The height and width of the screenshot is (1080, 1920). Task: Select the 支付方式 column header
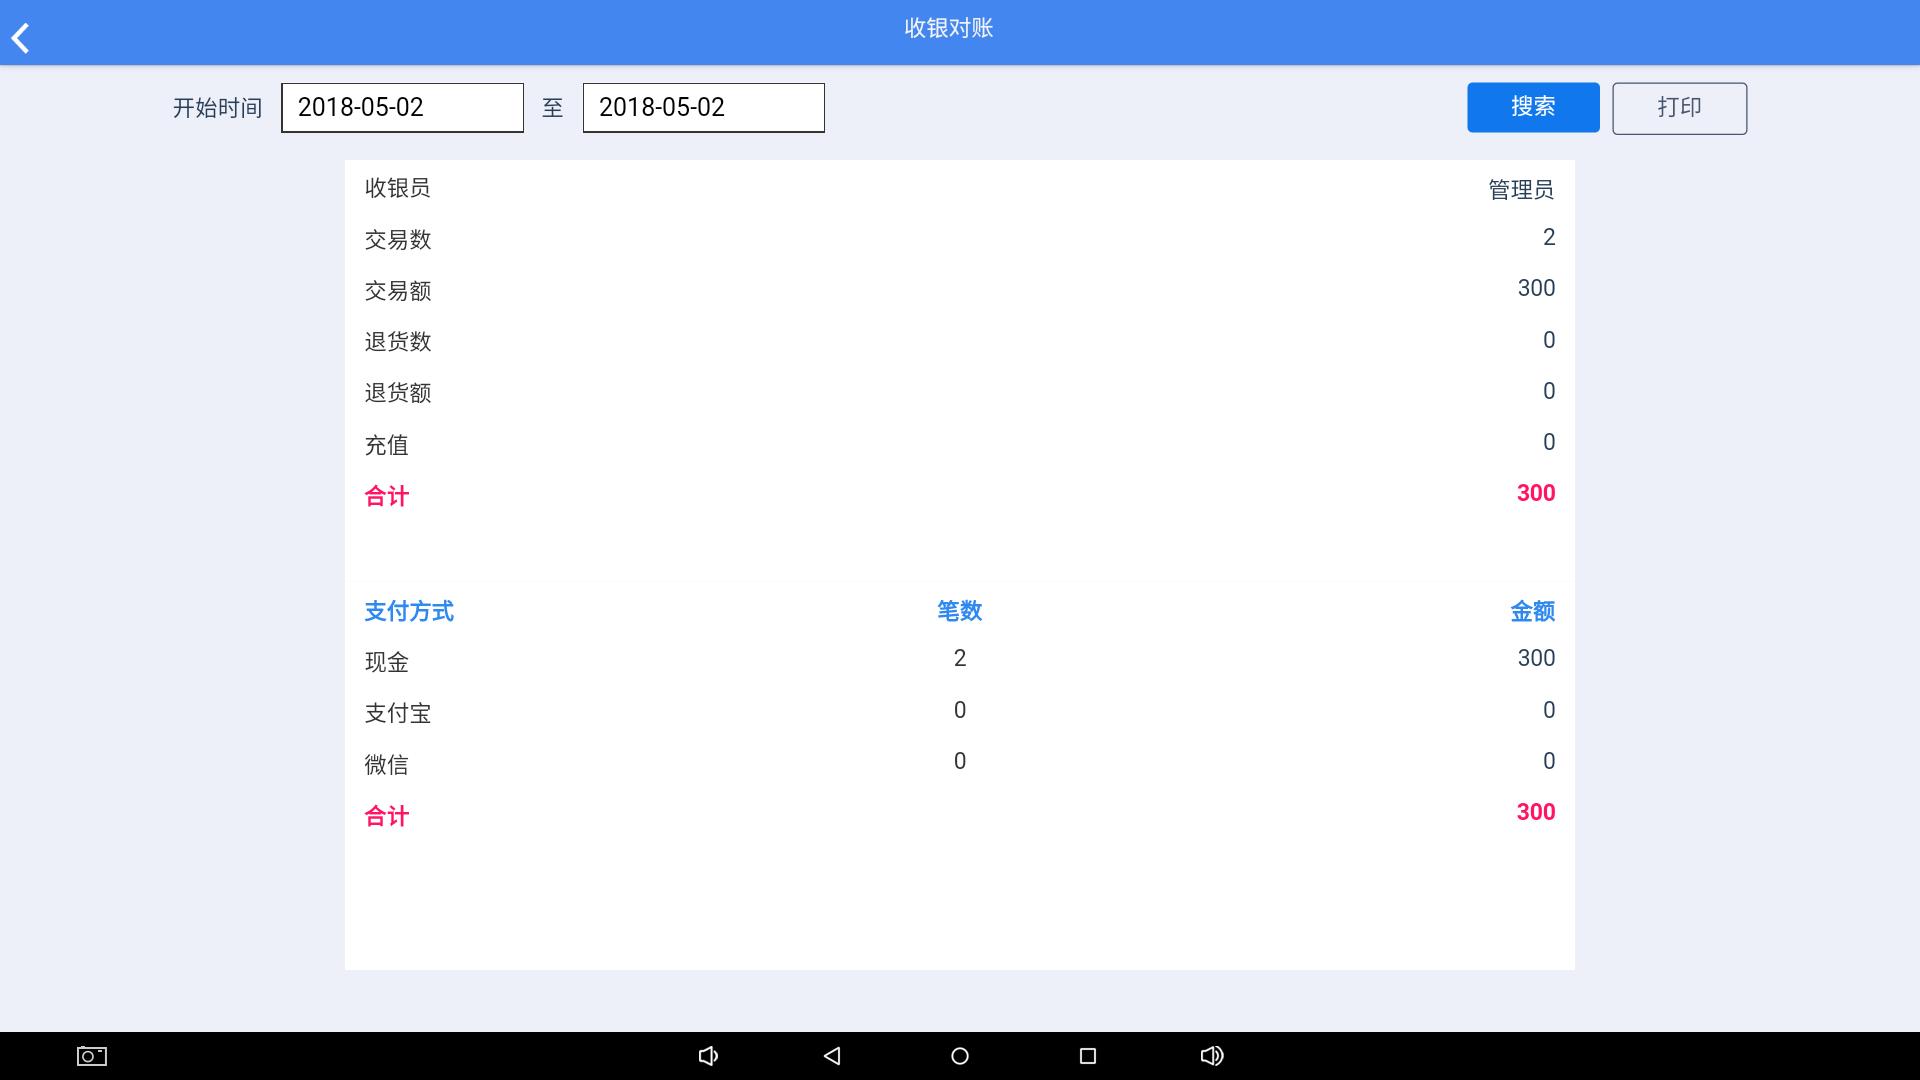click(x=409, y=611)
